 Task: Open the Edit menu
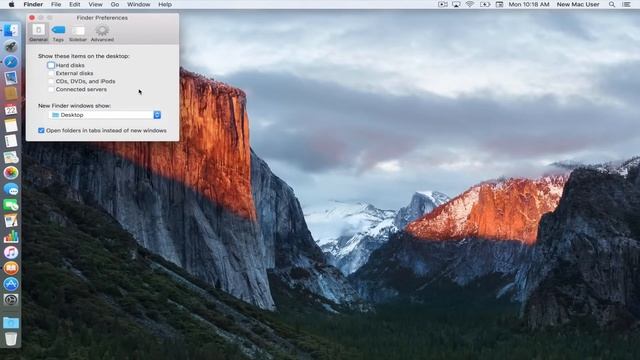pyautogui.click(x=75, y=4)
